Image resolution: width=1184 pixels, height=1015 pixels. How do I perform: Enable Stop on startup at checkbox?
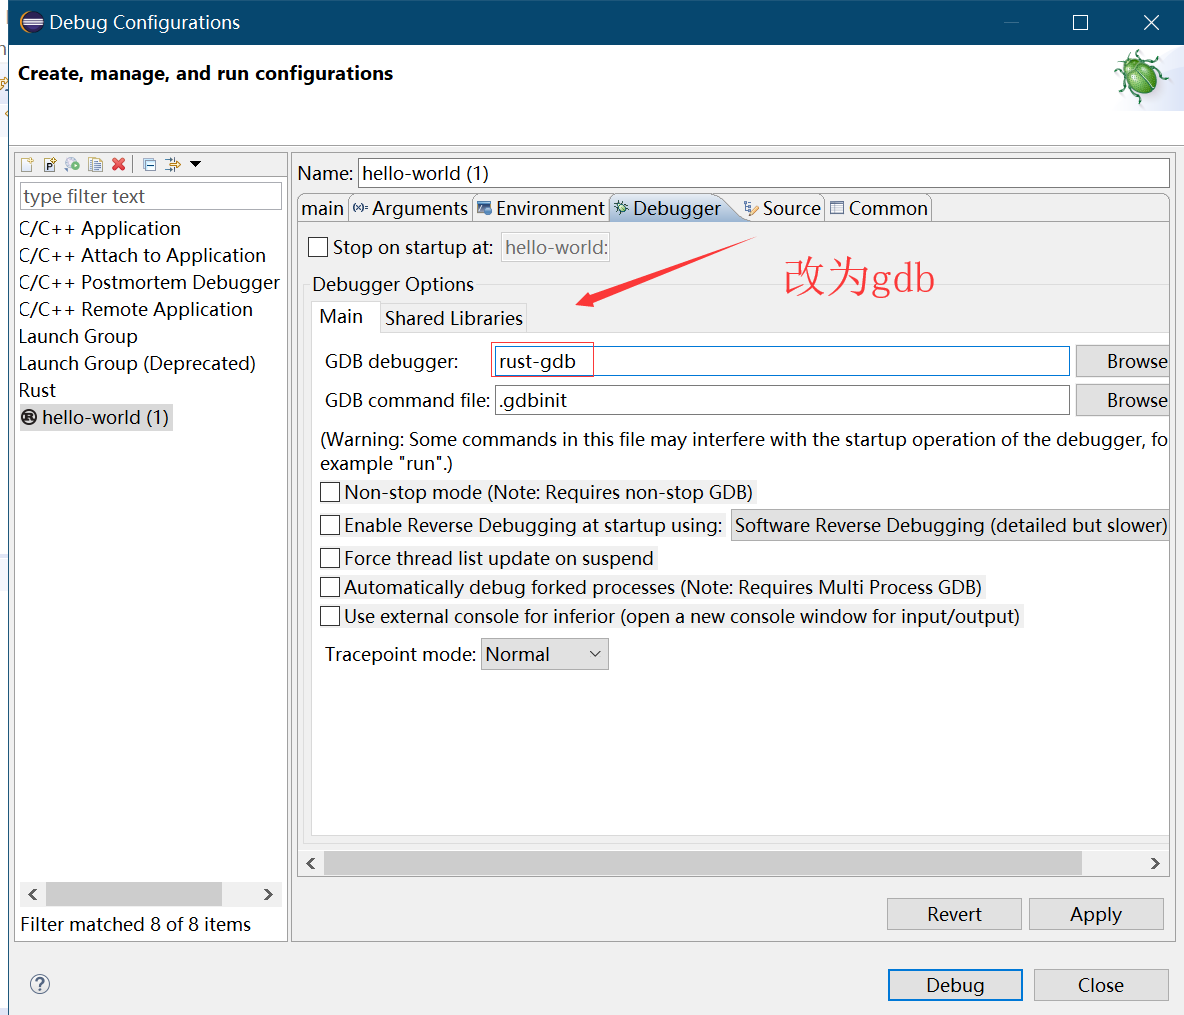coord(318,247)
